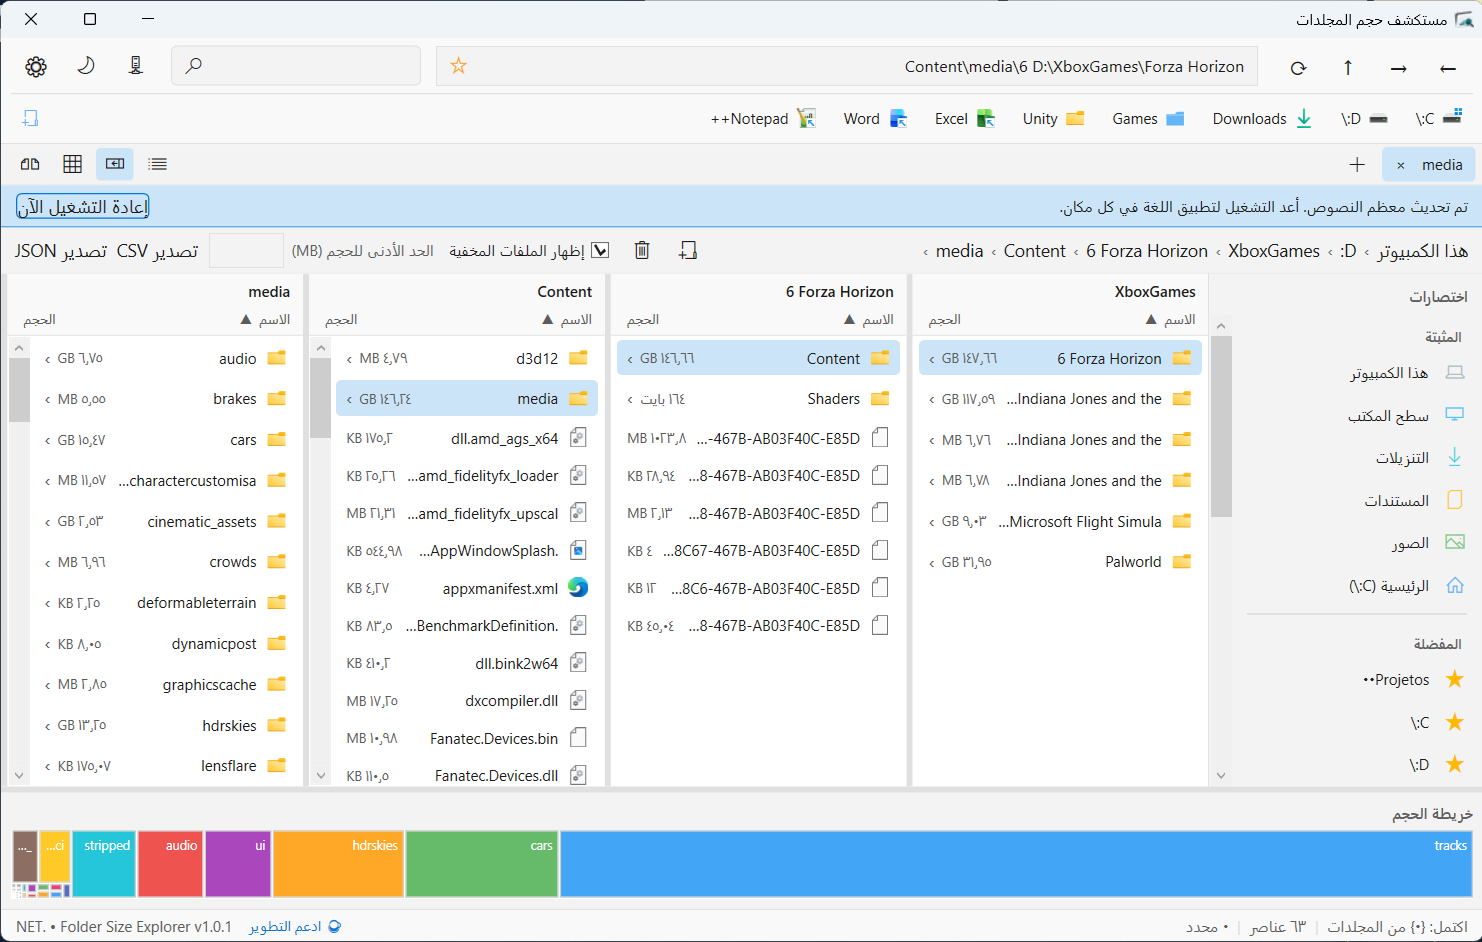
Task: Click the favorite star in address bar
Action: pos(459,66)
